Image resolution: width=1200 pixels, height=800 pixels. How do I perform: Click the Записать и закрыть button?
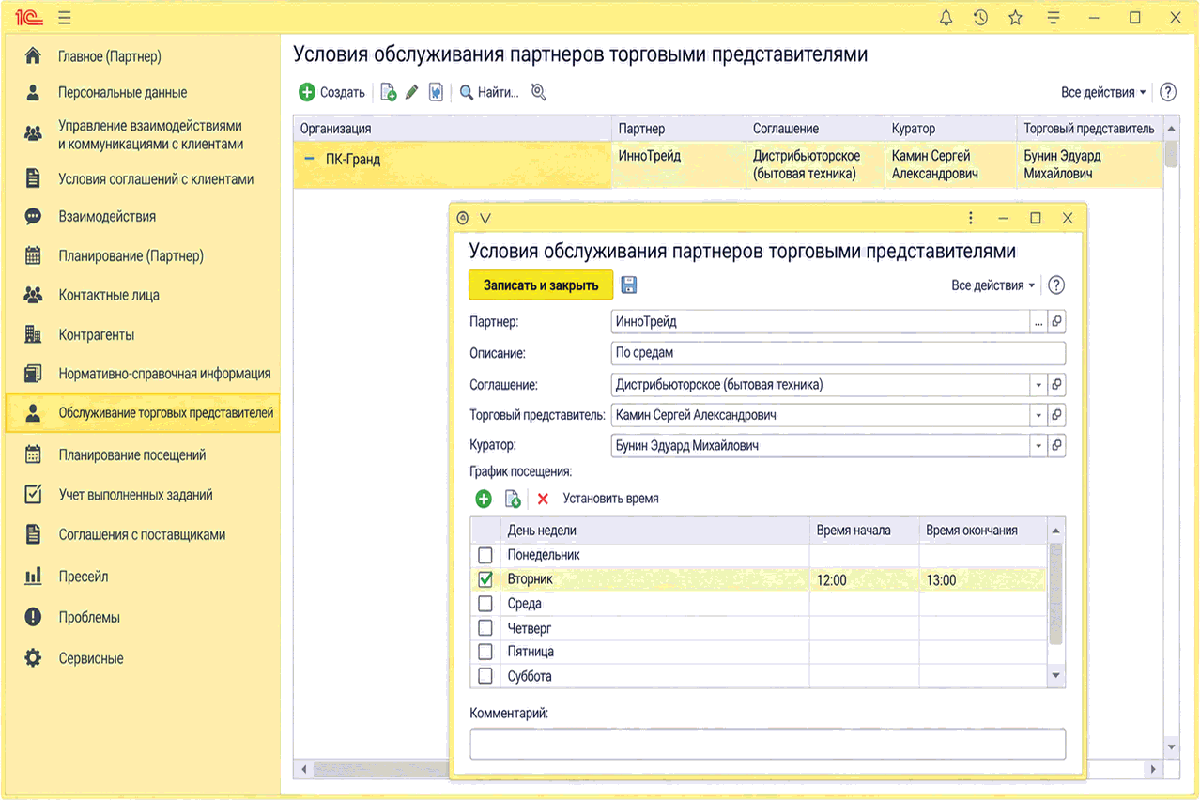click(541, 285)
